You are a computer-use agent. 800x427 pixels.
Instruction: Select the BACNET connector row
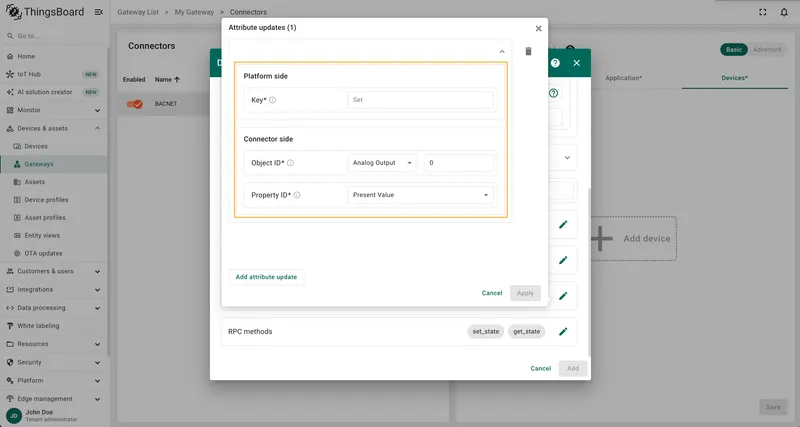coord(166,104)
